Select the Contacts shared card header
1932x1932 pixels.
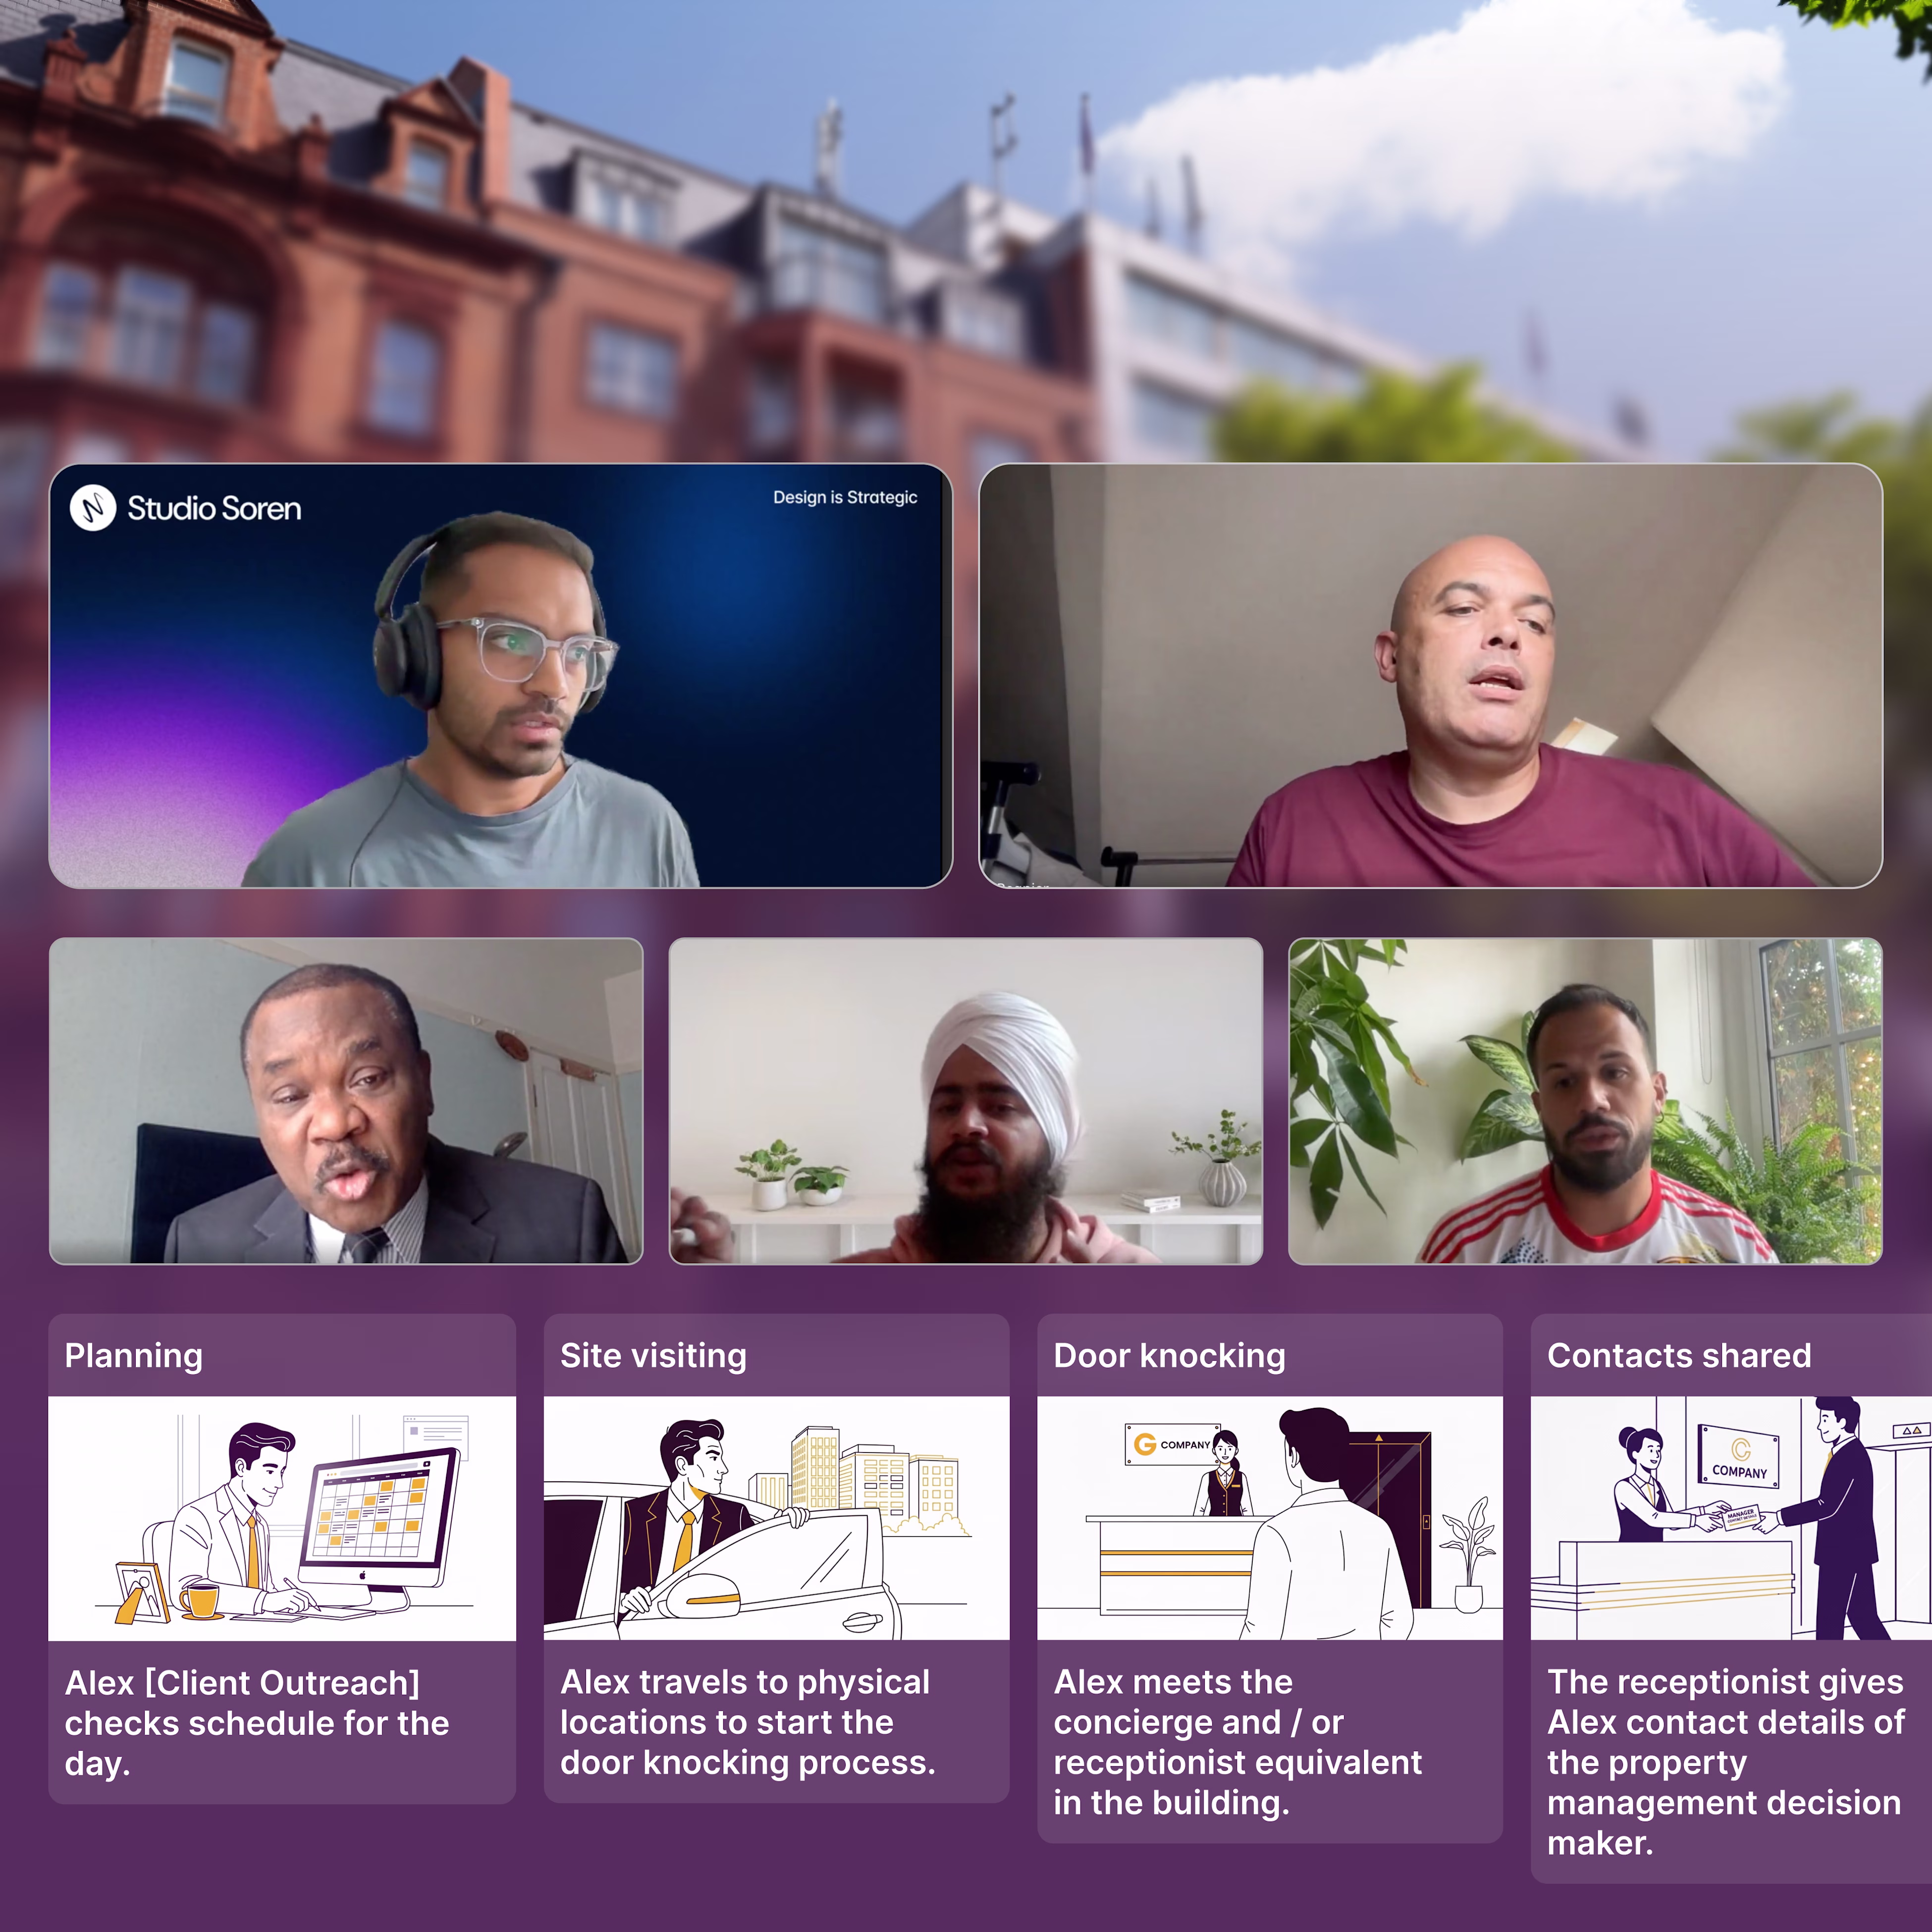click(x=1731, y=1355)
